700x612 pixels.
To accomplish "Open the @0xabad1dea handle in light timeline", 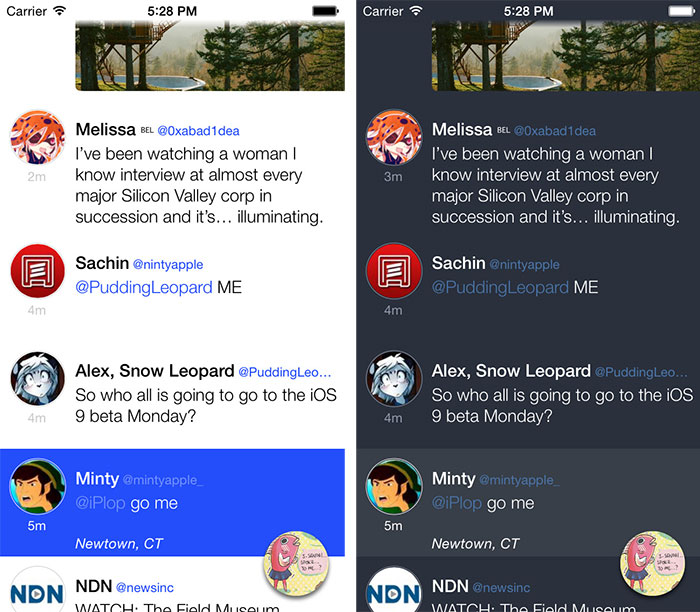I will tap(198, 131).
